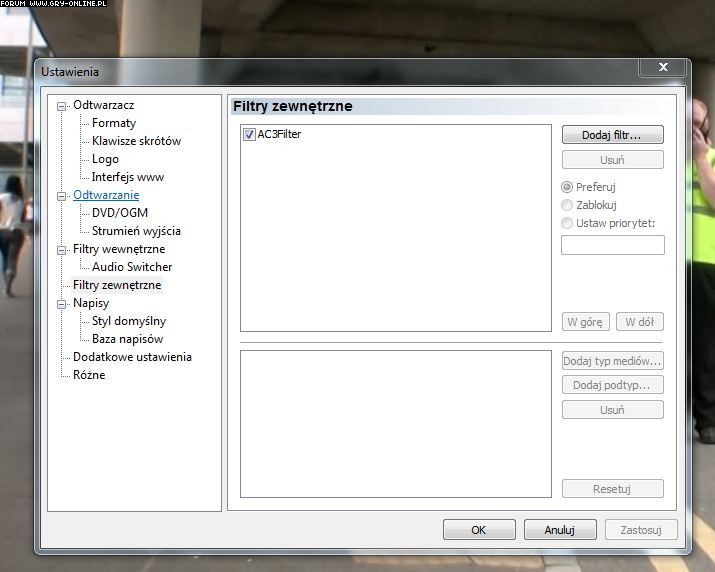This screenshot has width=715, height=572.
Task: Click the Zastosuj button
Action: [x=641, y=530]
